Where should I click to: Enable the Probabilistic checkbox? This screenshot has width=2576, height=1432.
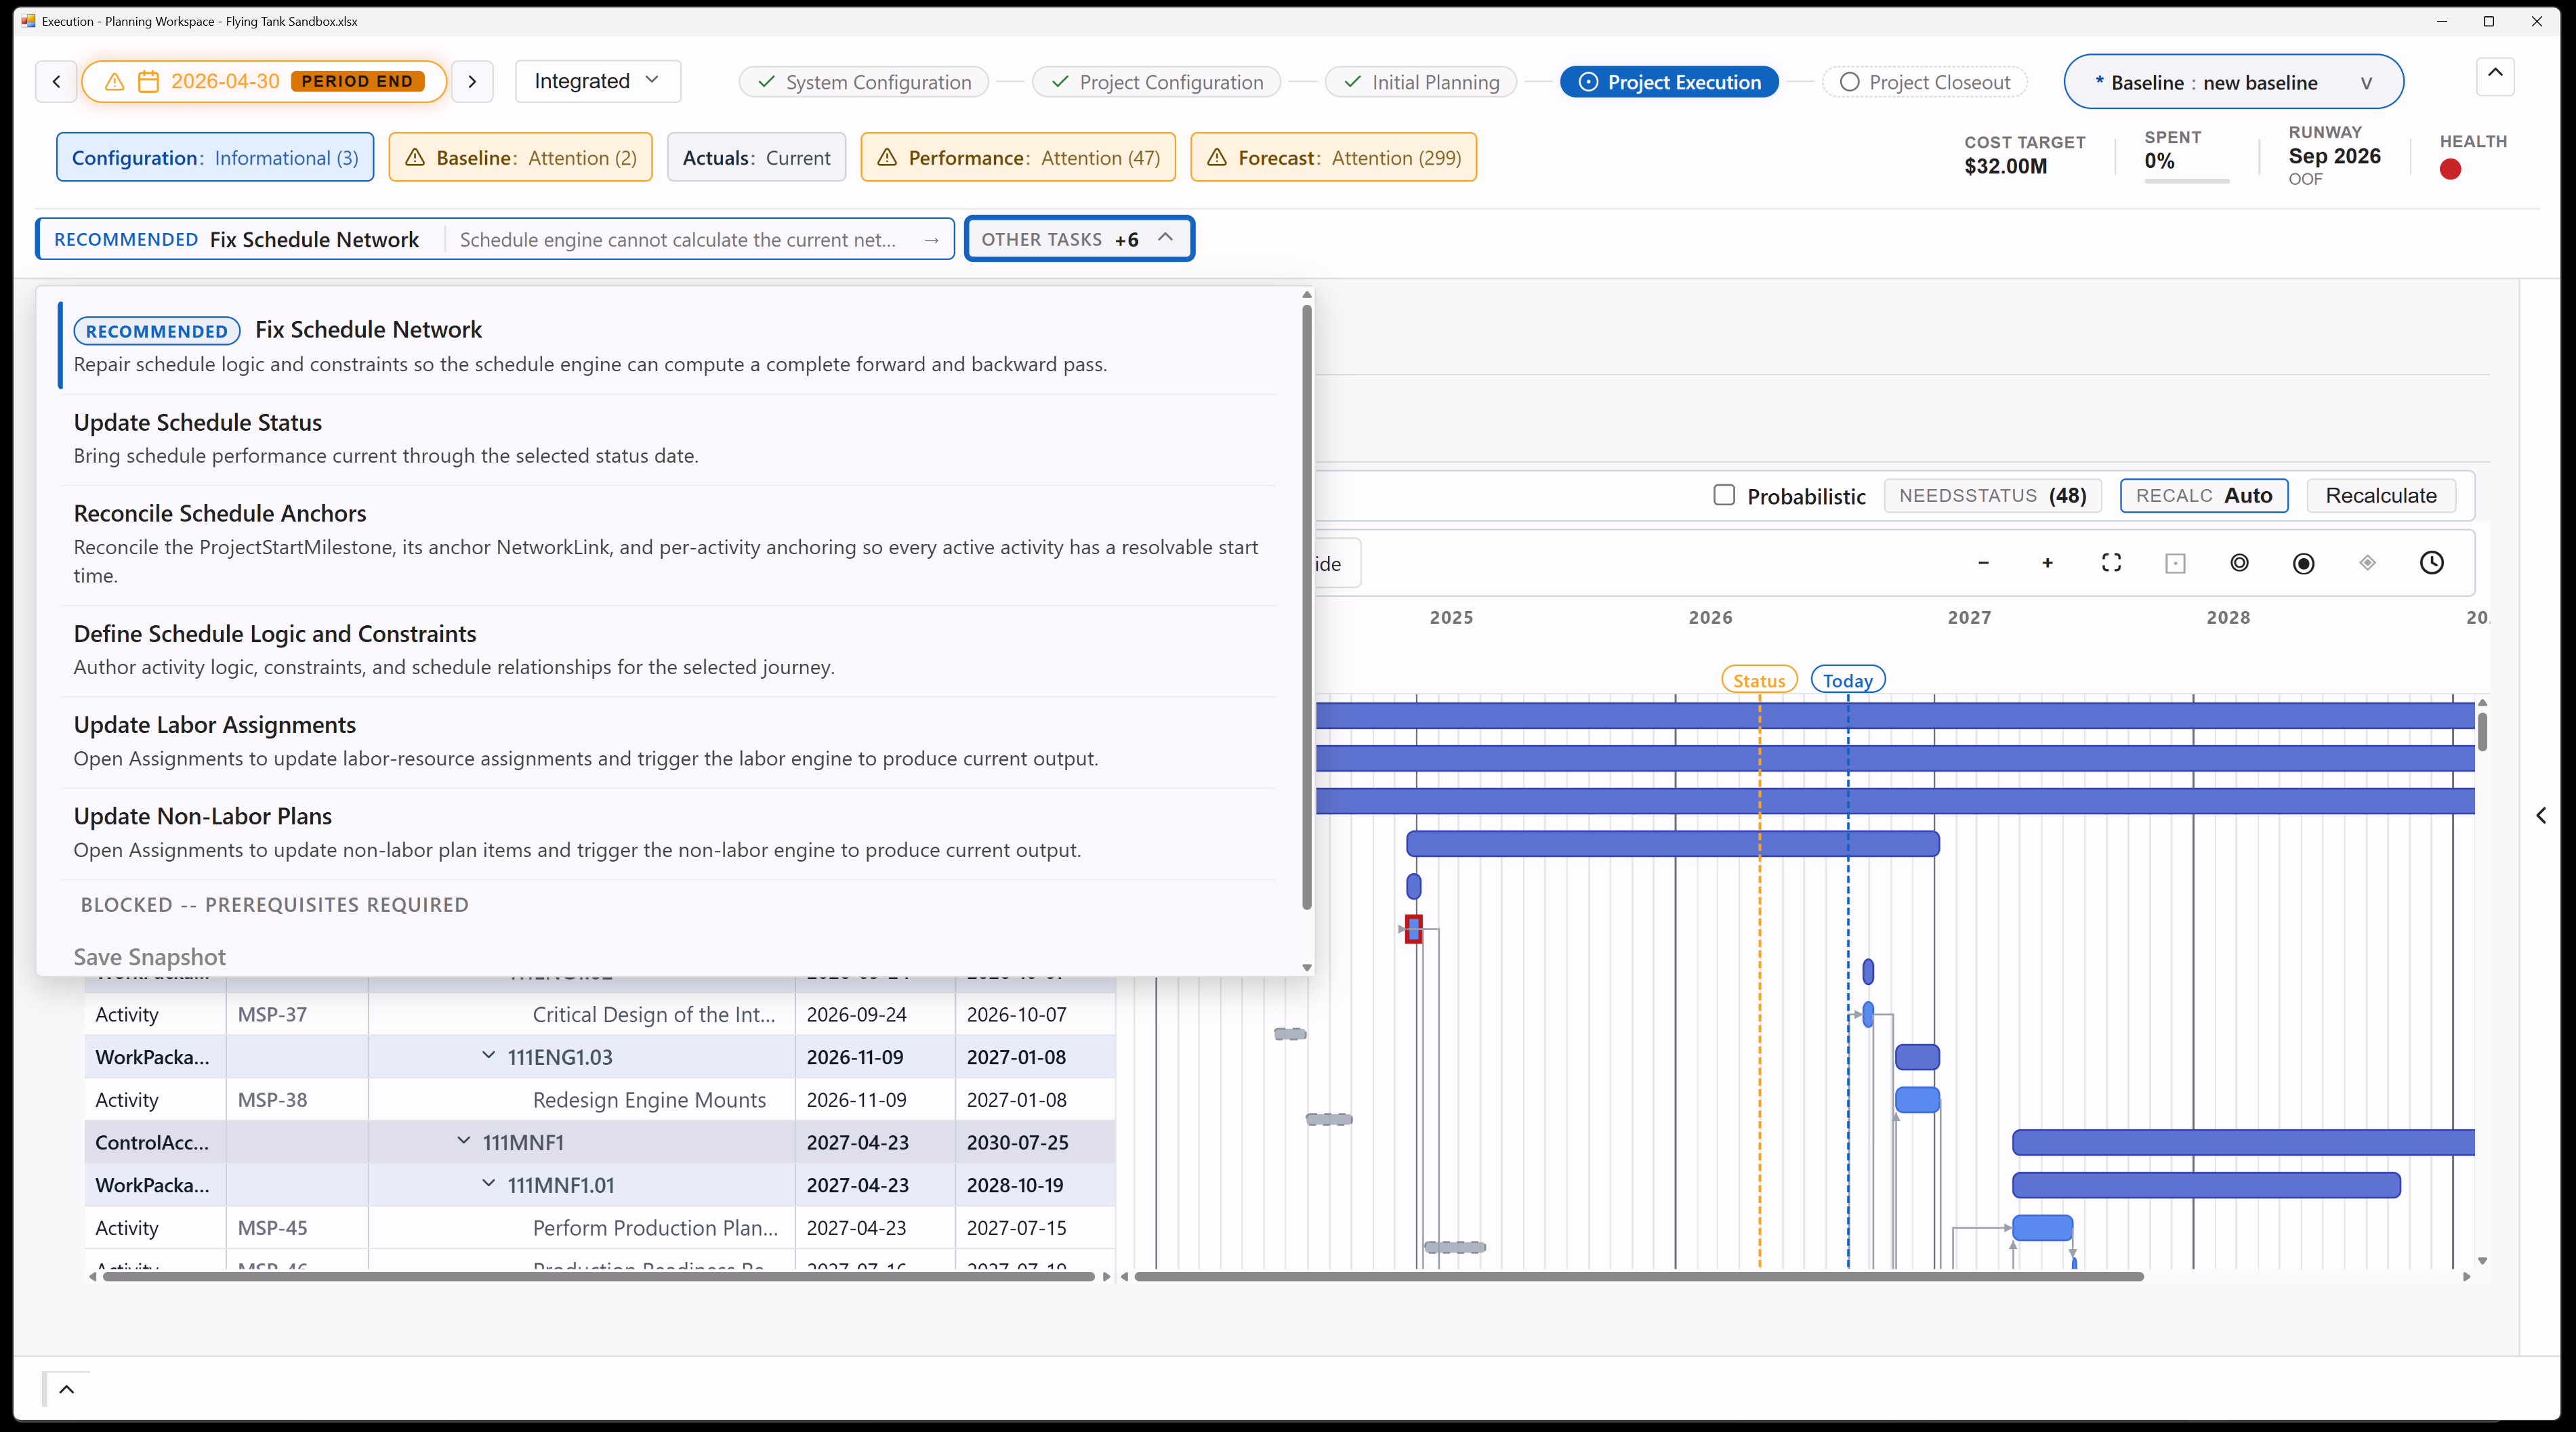[x=1724, y=495]
